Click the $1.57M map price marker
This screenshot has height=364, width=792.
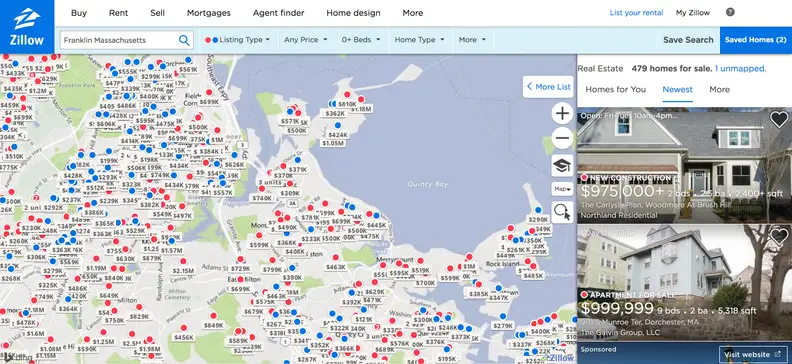pos(172,250)
